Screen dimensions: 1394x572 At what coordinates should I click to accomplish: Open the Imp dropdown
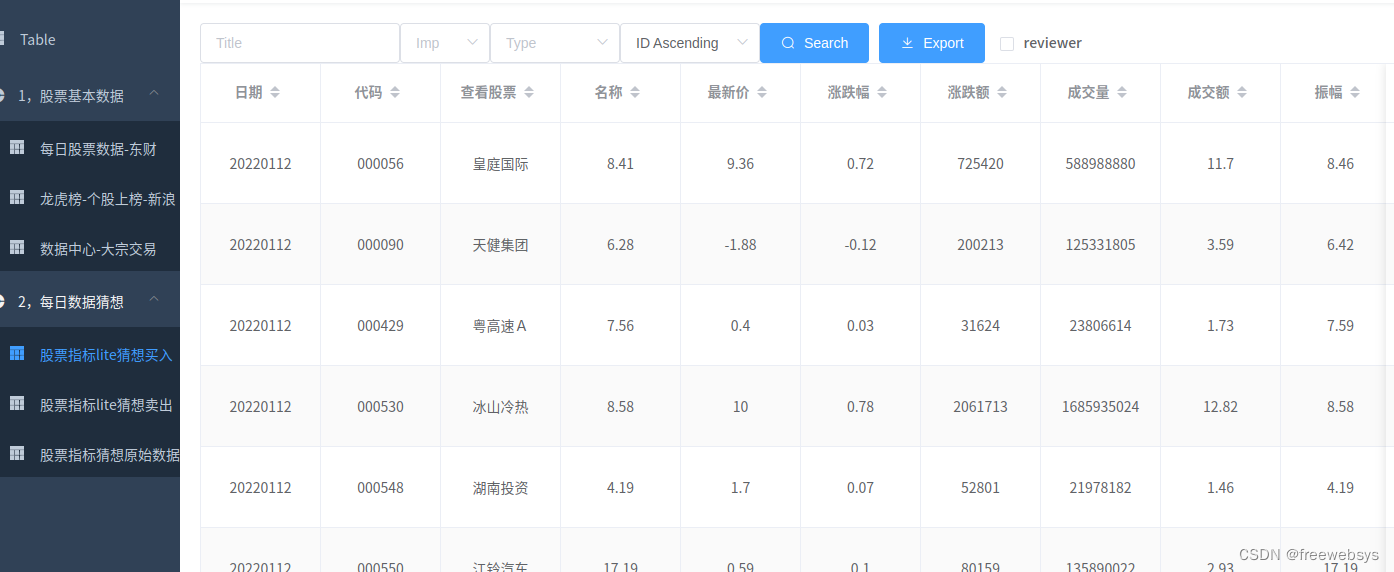tap(445, 43)
